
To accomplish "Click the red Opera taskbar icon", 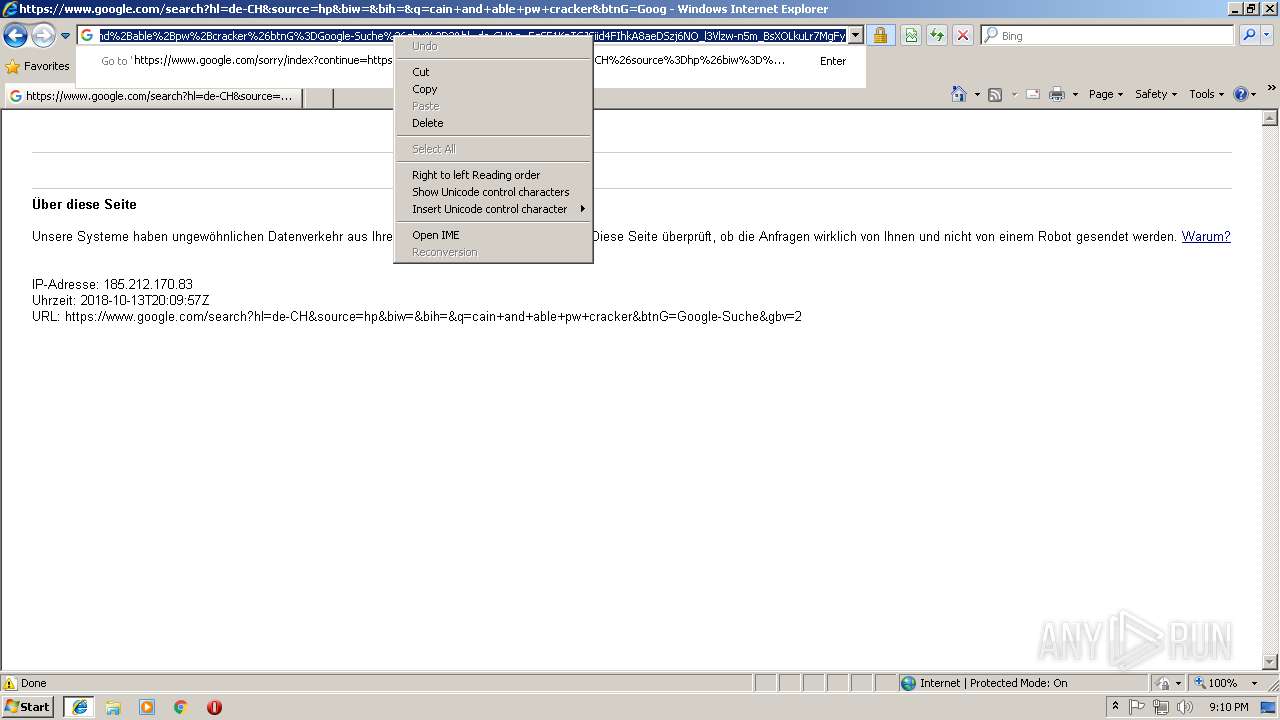I will [x=214, y=707].
